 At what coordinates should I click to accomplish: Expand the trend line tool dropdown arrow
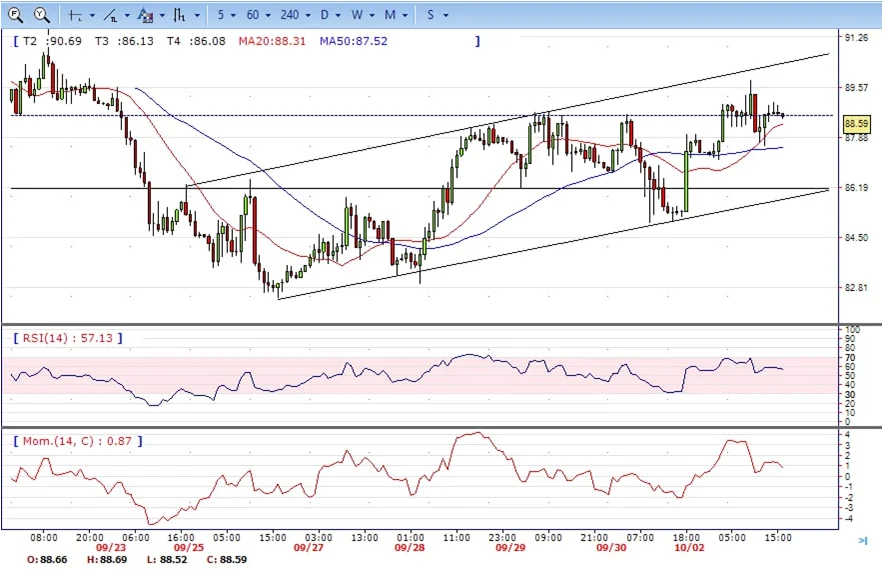[x=127, y=16]
